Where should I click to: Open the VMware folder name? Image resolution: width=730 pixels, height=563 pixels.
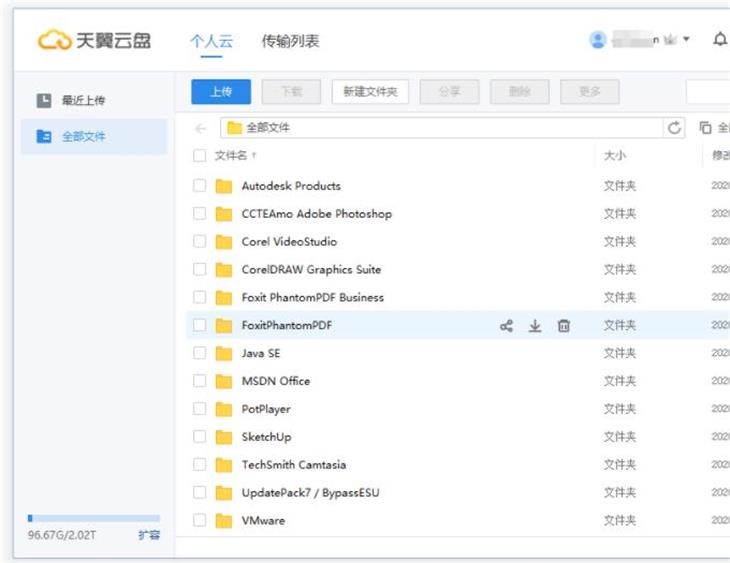click(x=263, y=521)
